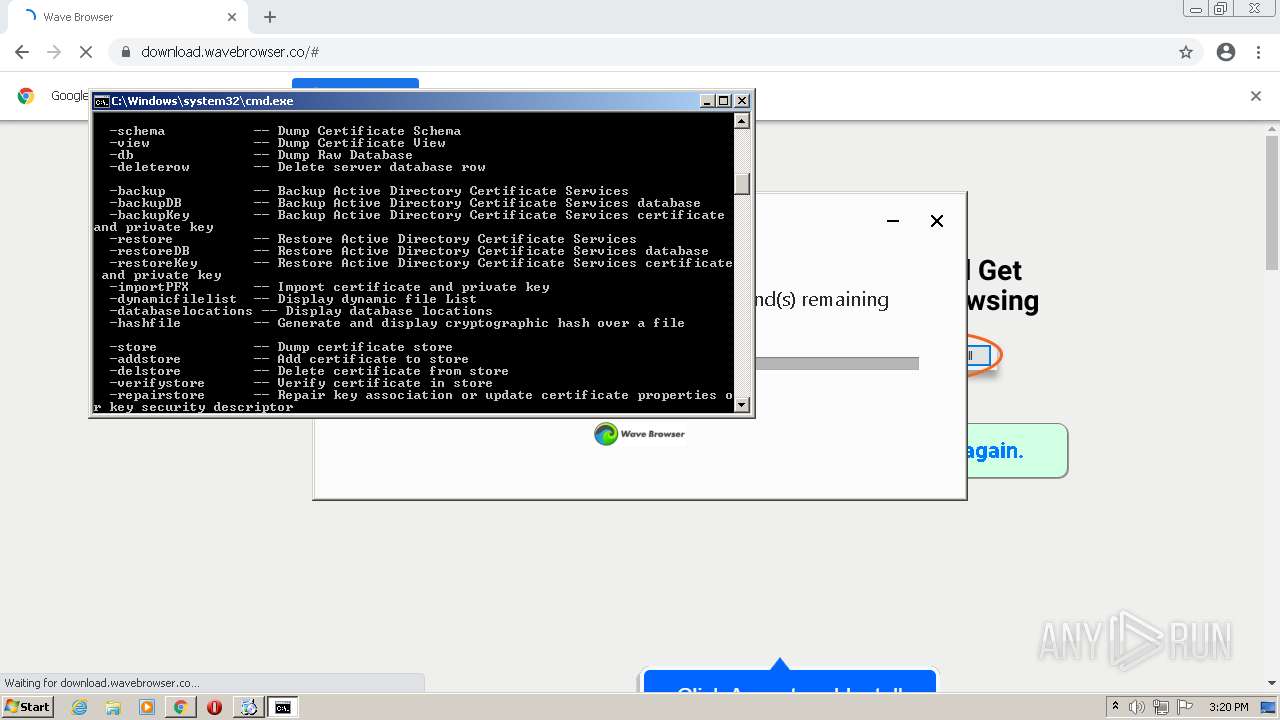Viewport: 1280px width, 720px height.
Task: Open the cmd.exe window system menu icon
Action: [x=101, y=101]
